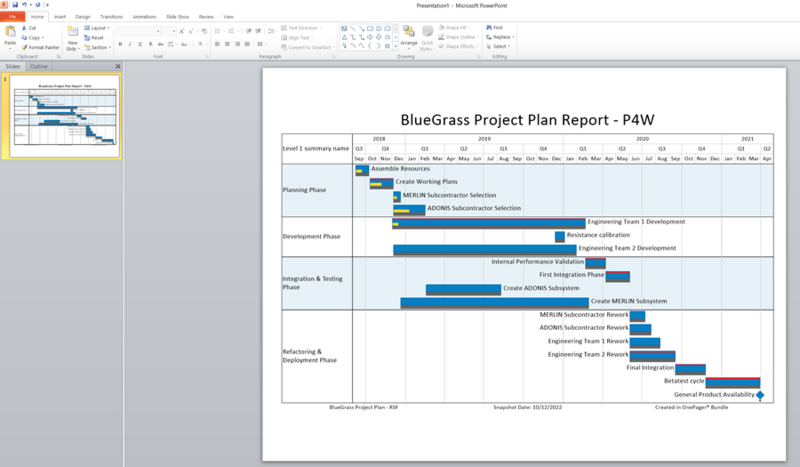This screenshot has height=467, width=800.
Task: Toggle Italic formatting
Action: tap(130, 44)
